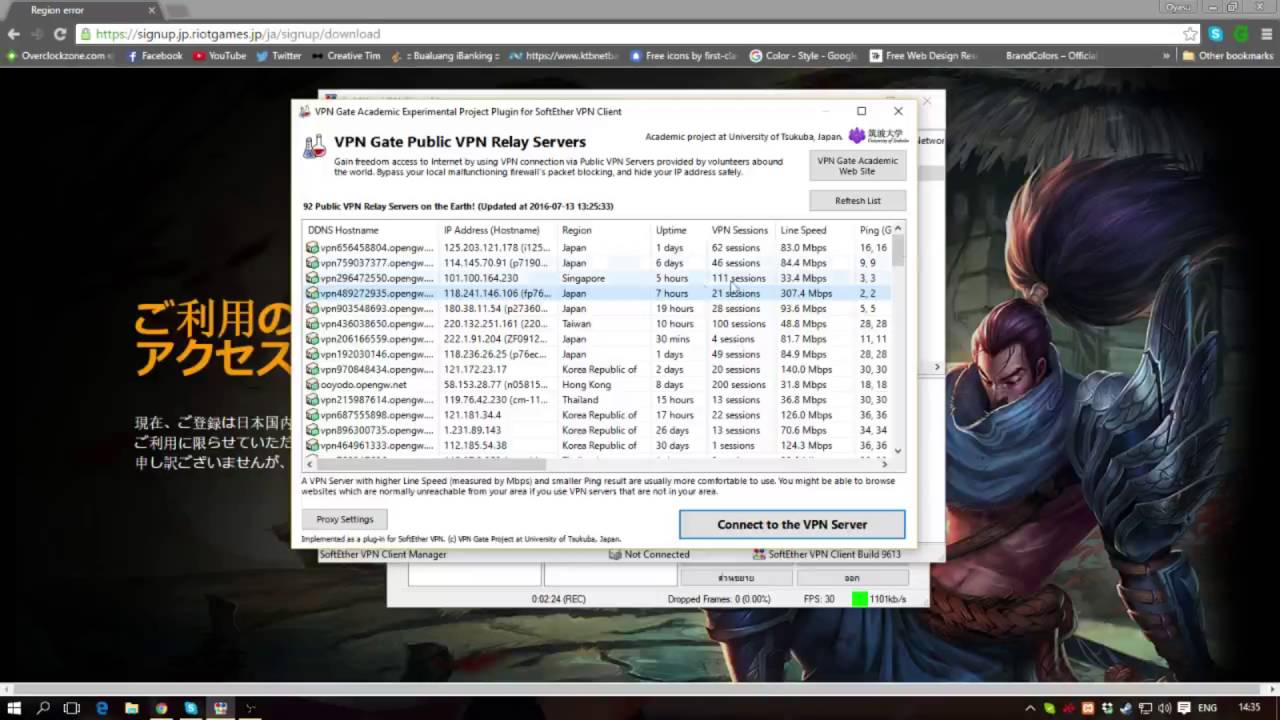The width and height of the screenshot is (1280, 720).
Task: Select the Singapore server 101.100.164.230
Action: pos(598,278)
